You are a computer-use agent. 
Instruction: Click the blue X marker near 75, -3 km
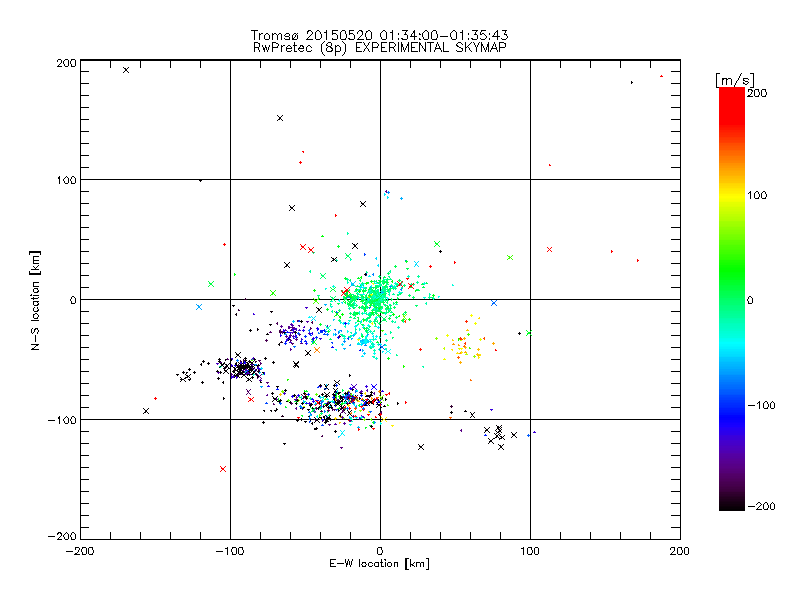point(494,303)
